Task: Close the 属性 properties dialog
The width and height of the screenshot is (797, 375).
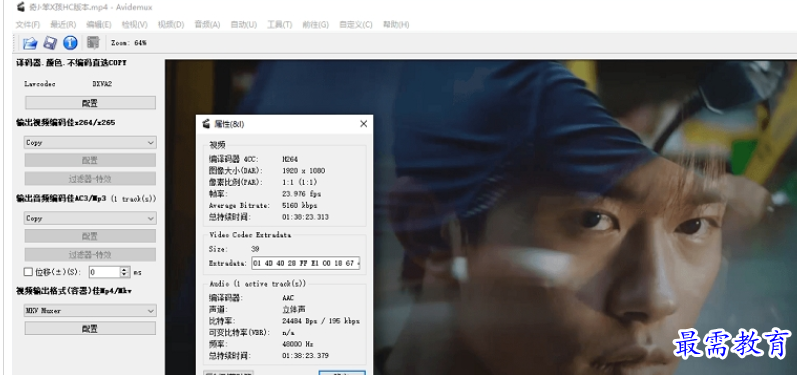Action: coord(363,124)
